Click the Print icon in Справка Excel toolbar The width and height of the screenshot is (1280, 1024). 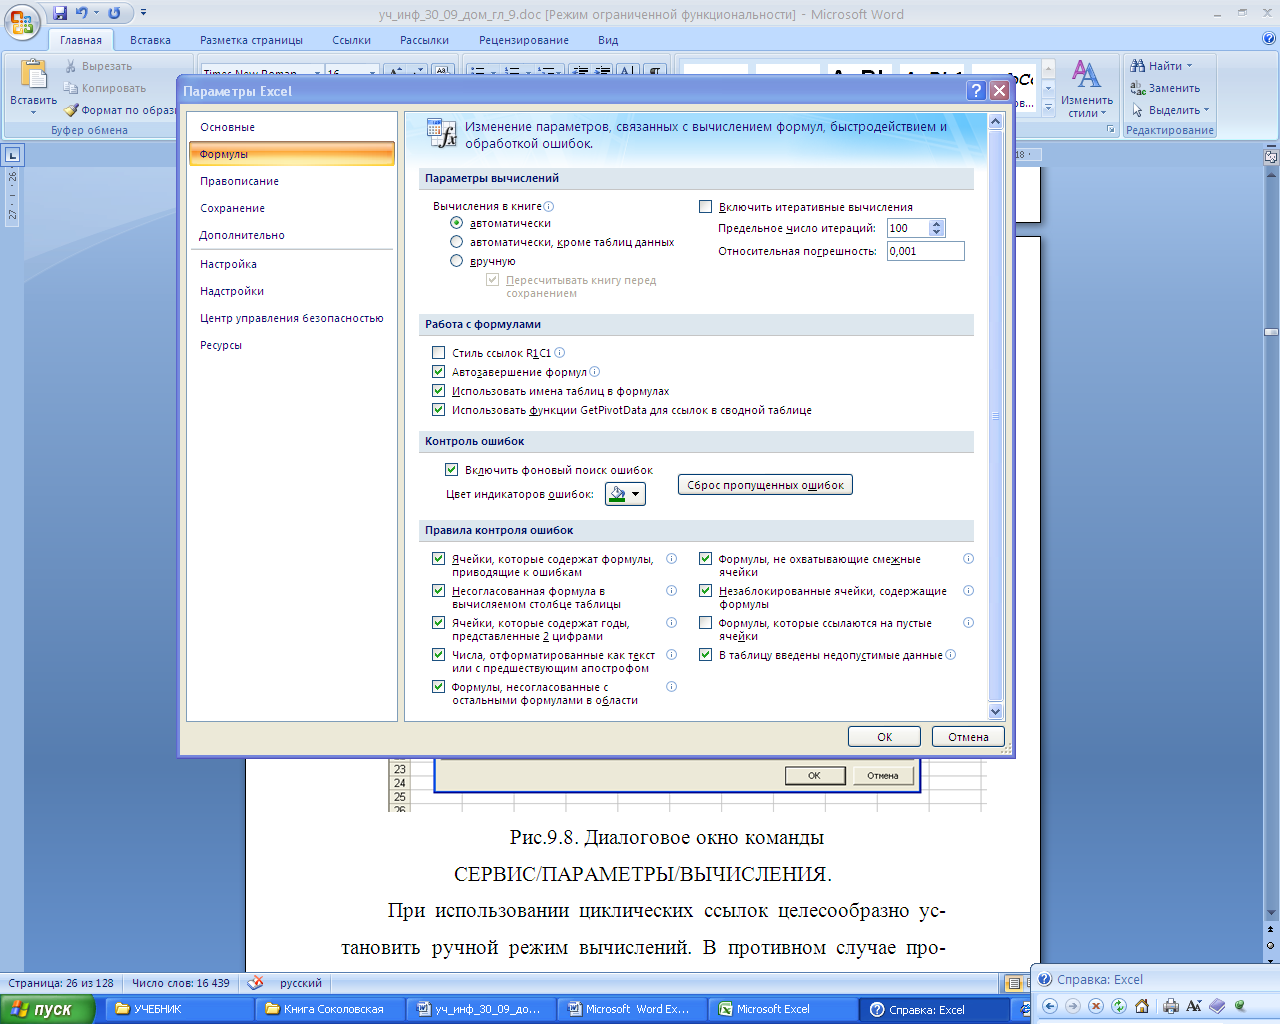click(x=1170, y=1006)
